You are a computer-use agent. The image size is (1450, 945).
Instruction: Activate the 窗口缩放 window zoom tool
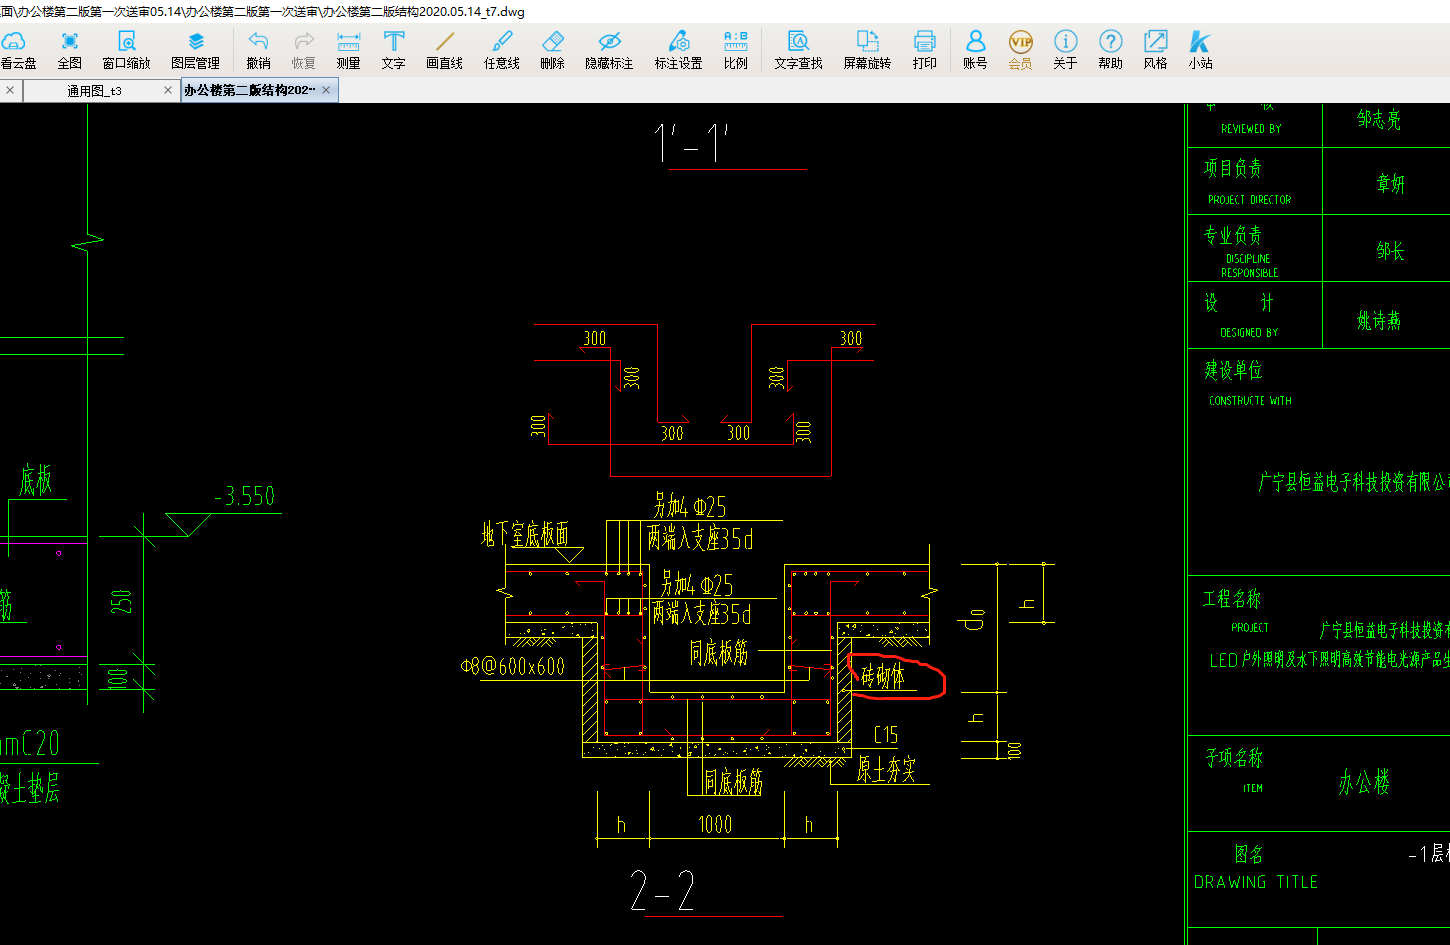(126, 50)
